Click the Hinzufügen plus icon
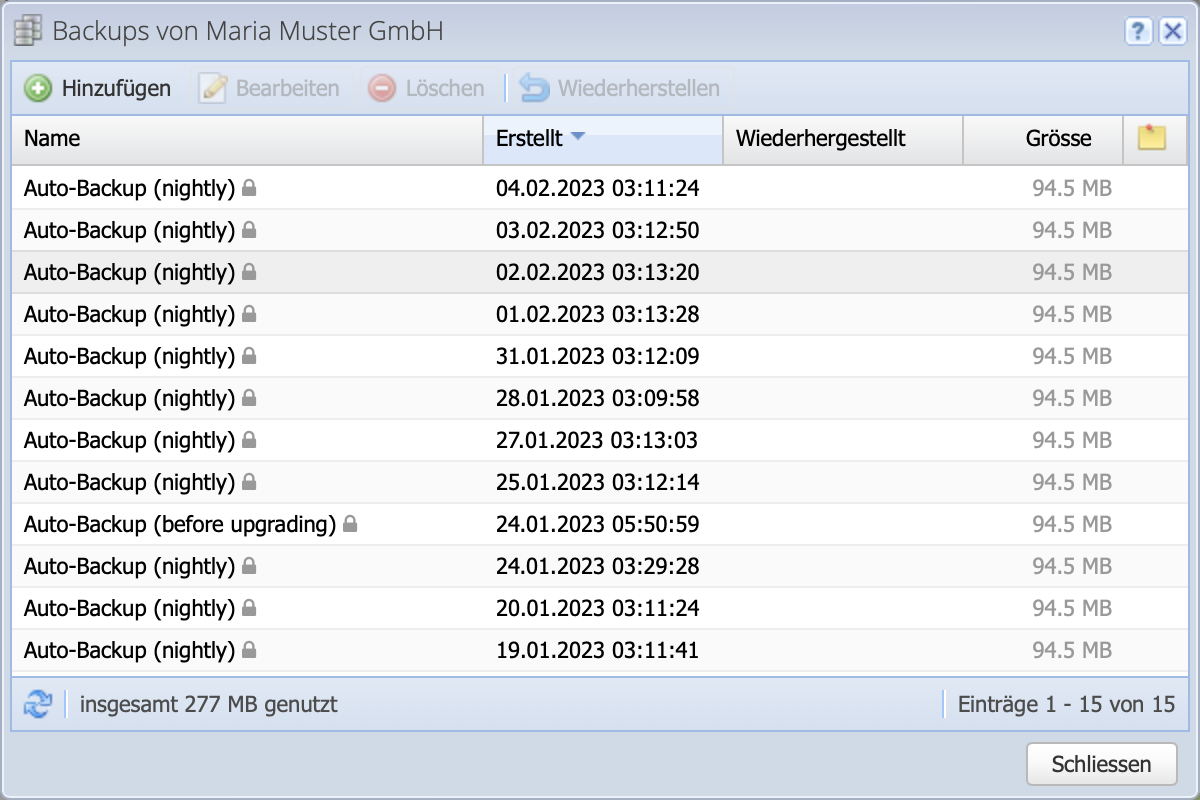1200x800 pixels. (x=38, y=88)
